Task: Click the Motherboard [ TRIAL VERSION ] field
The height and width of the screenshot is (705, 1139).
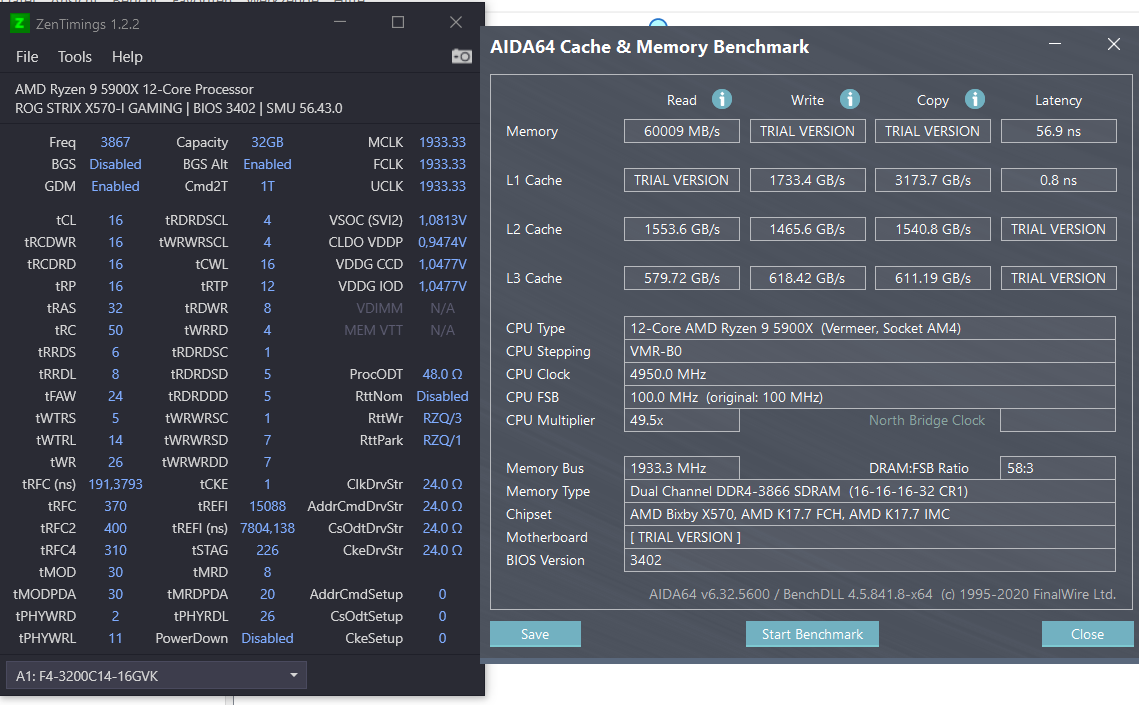Action: (870, 537)
